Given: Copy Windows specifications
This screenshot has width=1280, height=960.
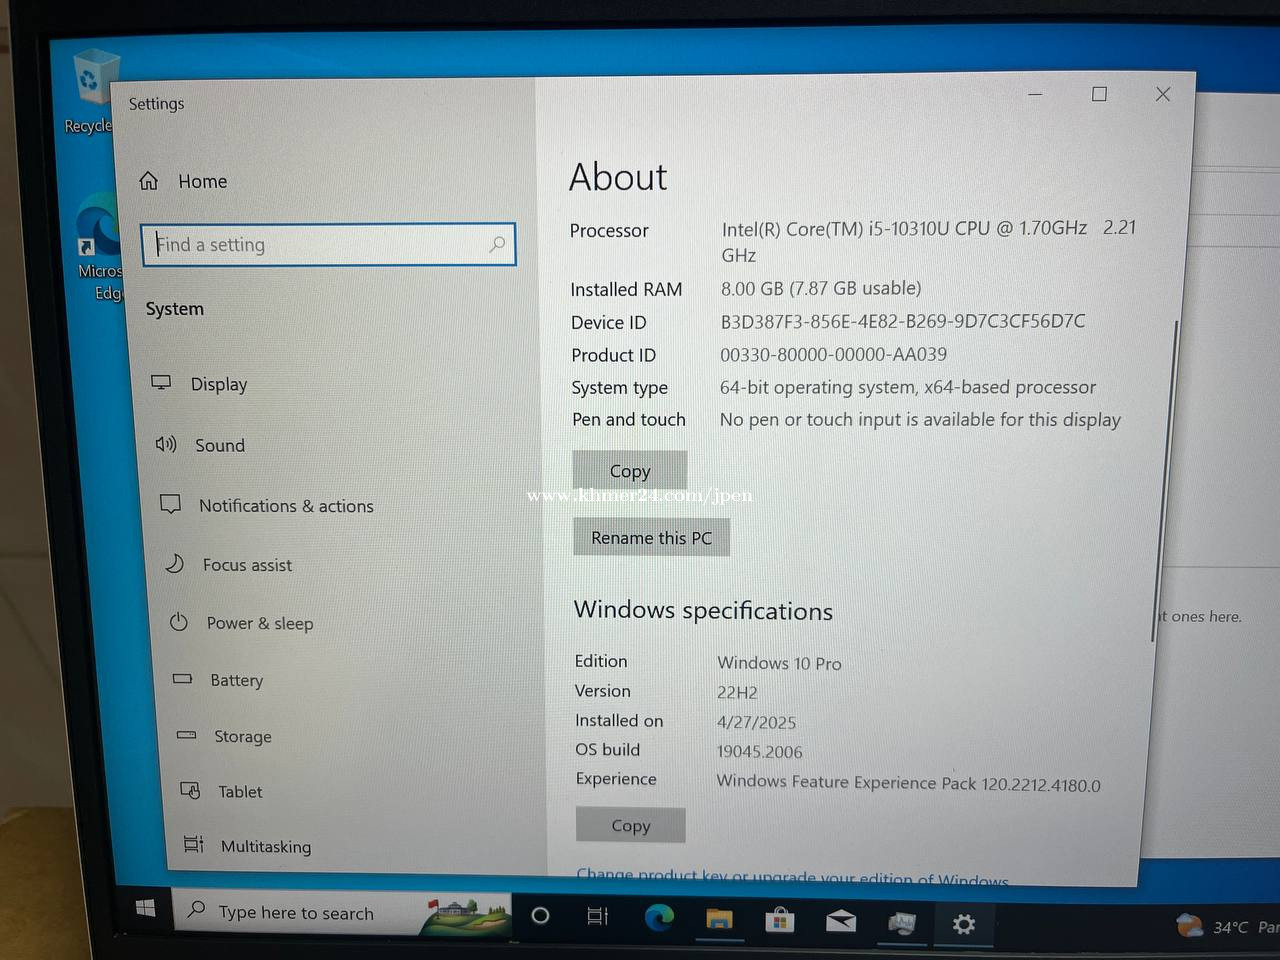Looking at the screenshot, I should pyautogui.click(x=631, y=826).
